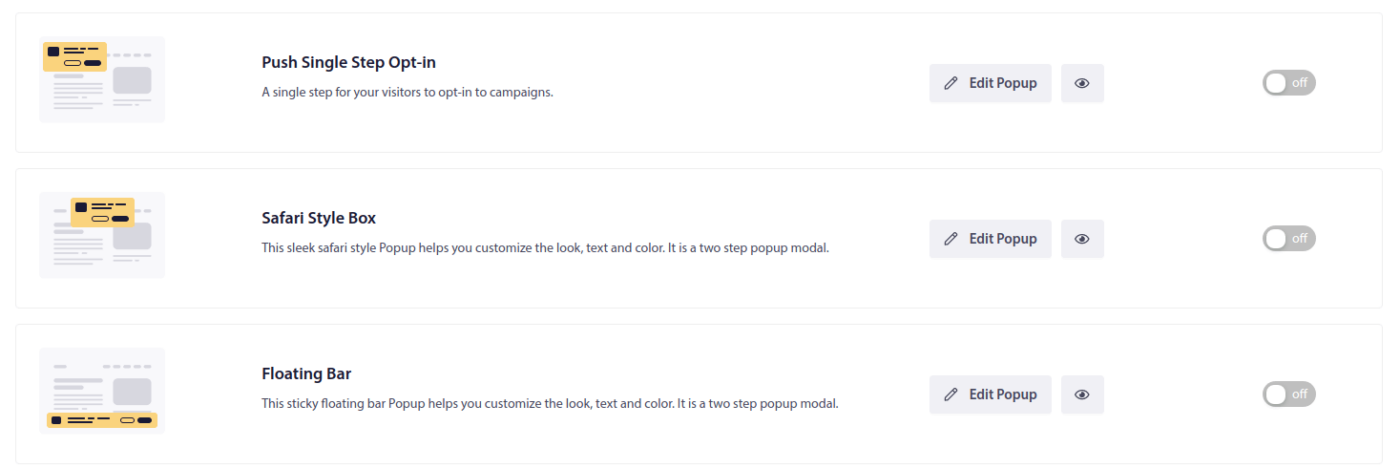Image resolution: width=1400 pixels, height=469 pixels.
Task: Turn on the Safari Style Box switch
Action: [x=1289, y=239]
